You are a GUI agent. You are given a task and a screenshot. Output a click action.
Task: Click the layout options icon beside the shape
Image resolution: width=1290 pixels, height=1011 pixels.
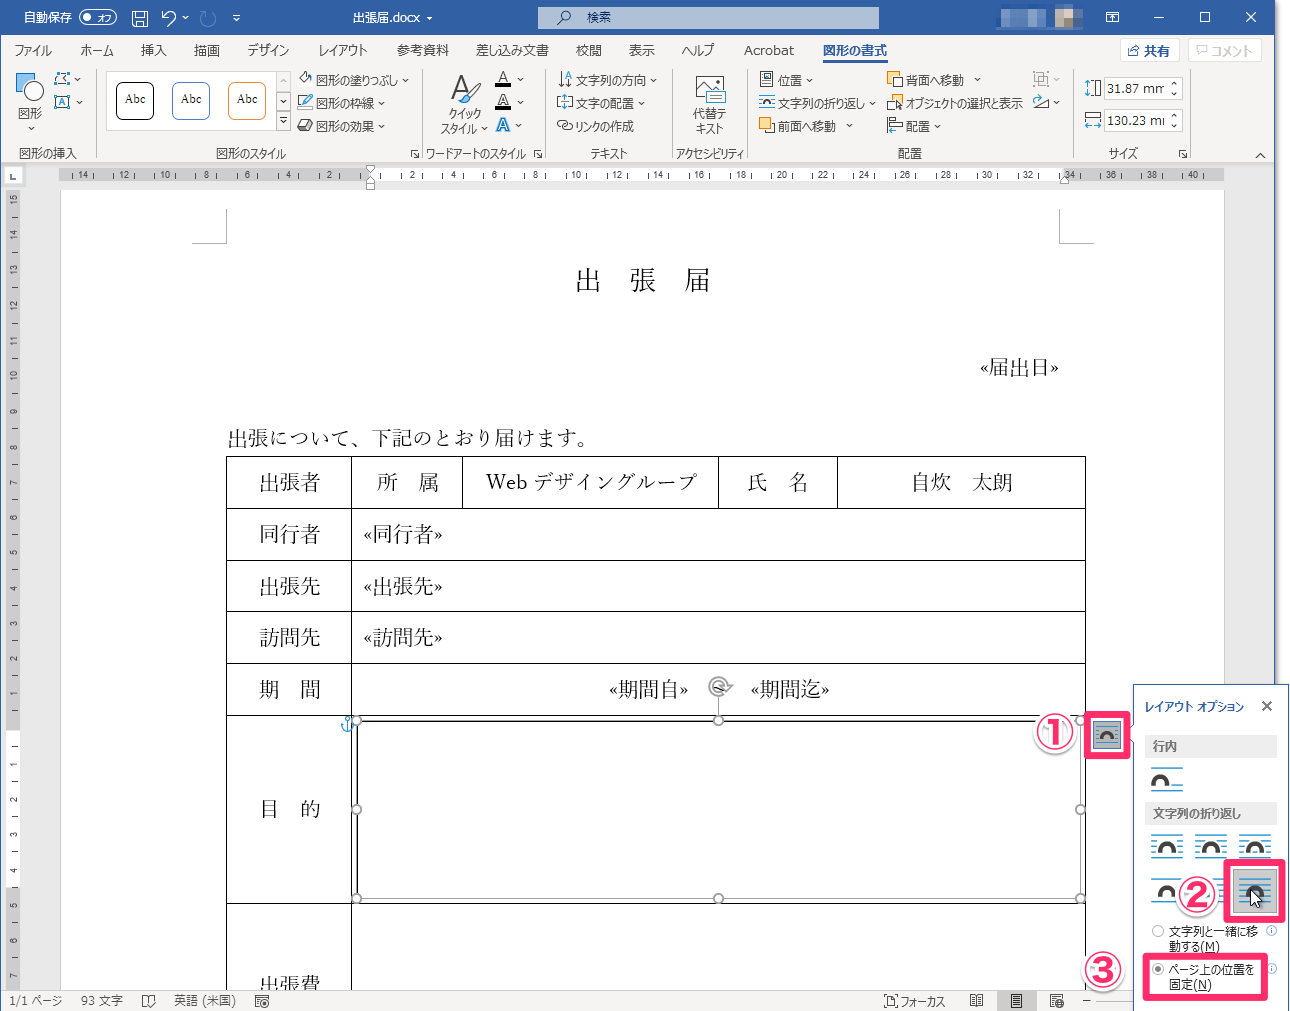[x=1106, y=735]
